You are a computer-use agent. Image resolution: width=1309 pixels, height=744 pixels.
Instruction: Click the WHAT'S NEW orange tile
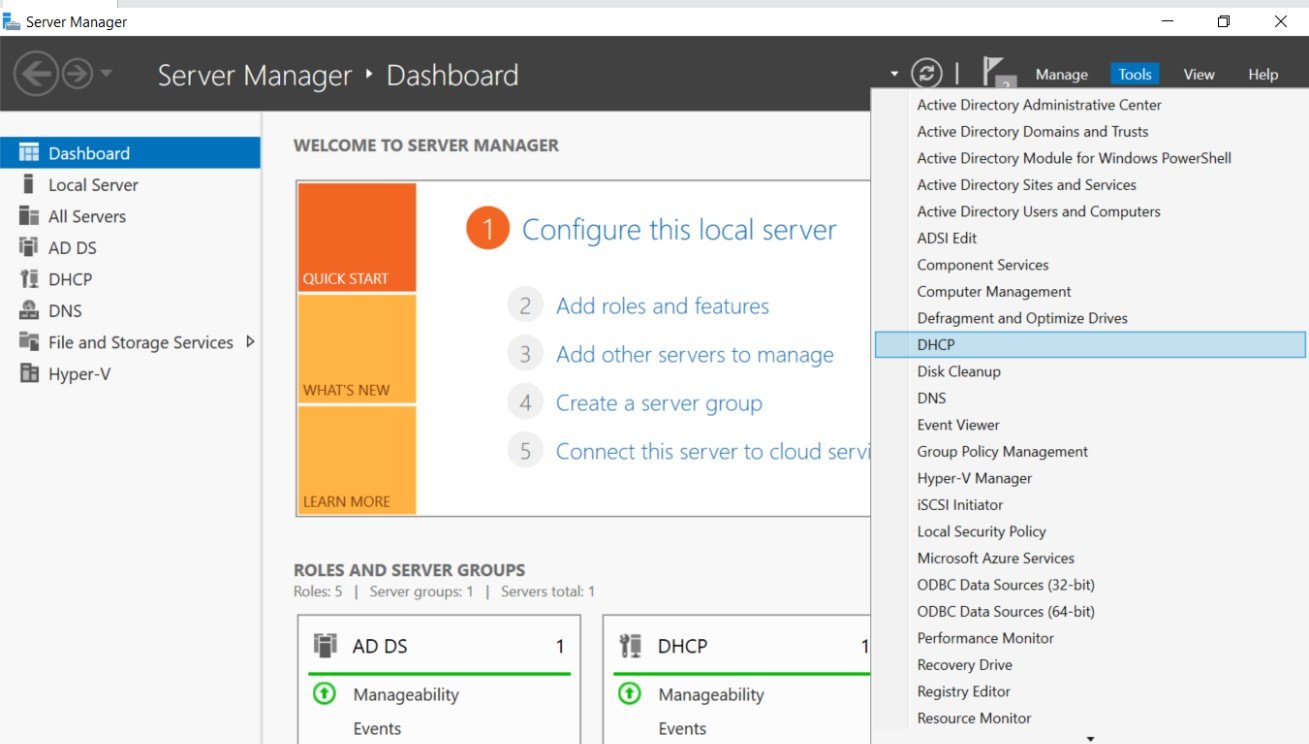pyautogui.click(x=357, y=348)
